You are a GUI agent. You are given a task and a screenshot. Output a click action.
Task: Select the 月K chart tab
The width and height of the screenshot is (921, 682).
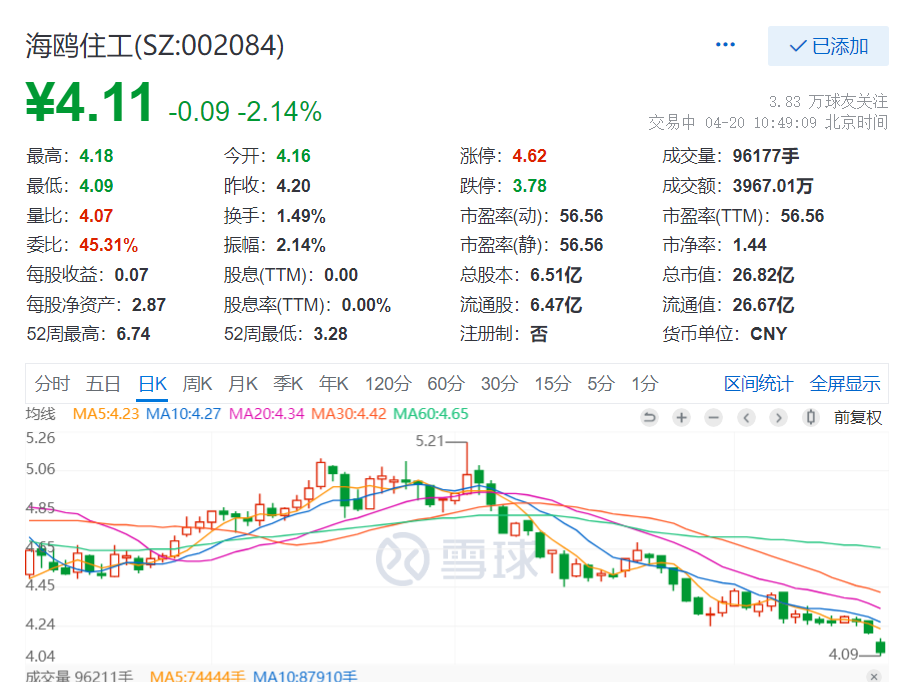243,384
